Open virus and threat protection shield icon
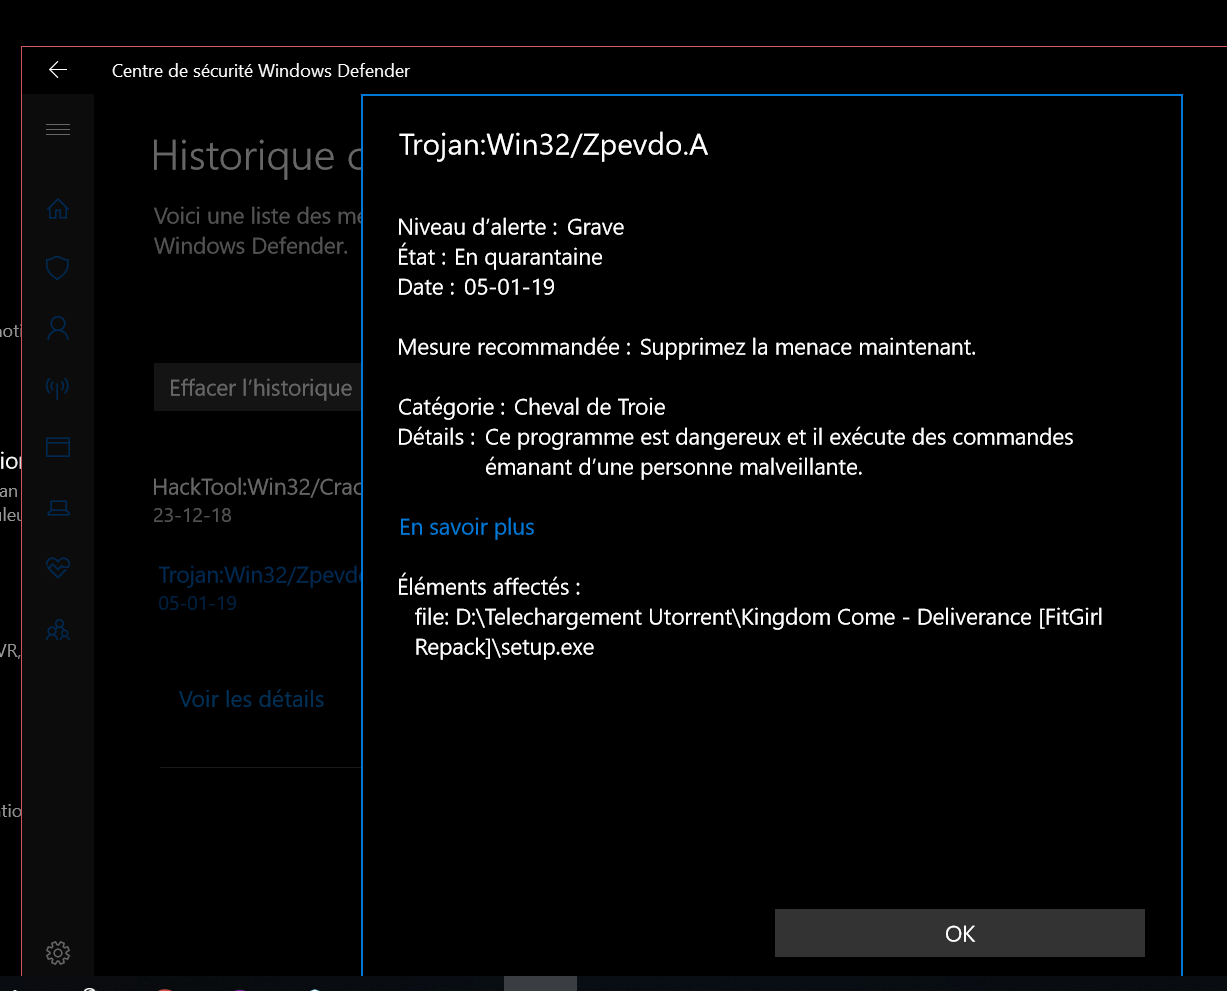Screen dimensions: 1227x991 [58, 268]
